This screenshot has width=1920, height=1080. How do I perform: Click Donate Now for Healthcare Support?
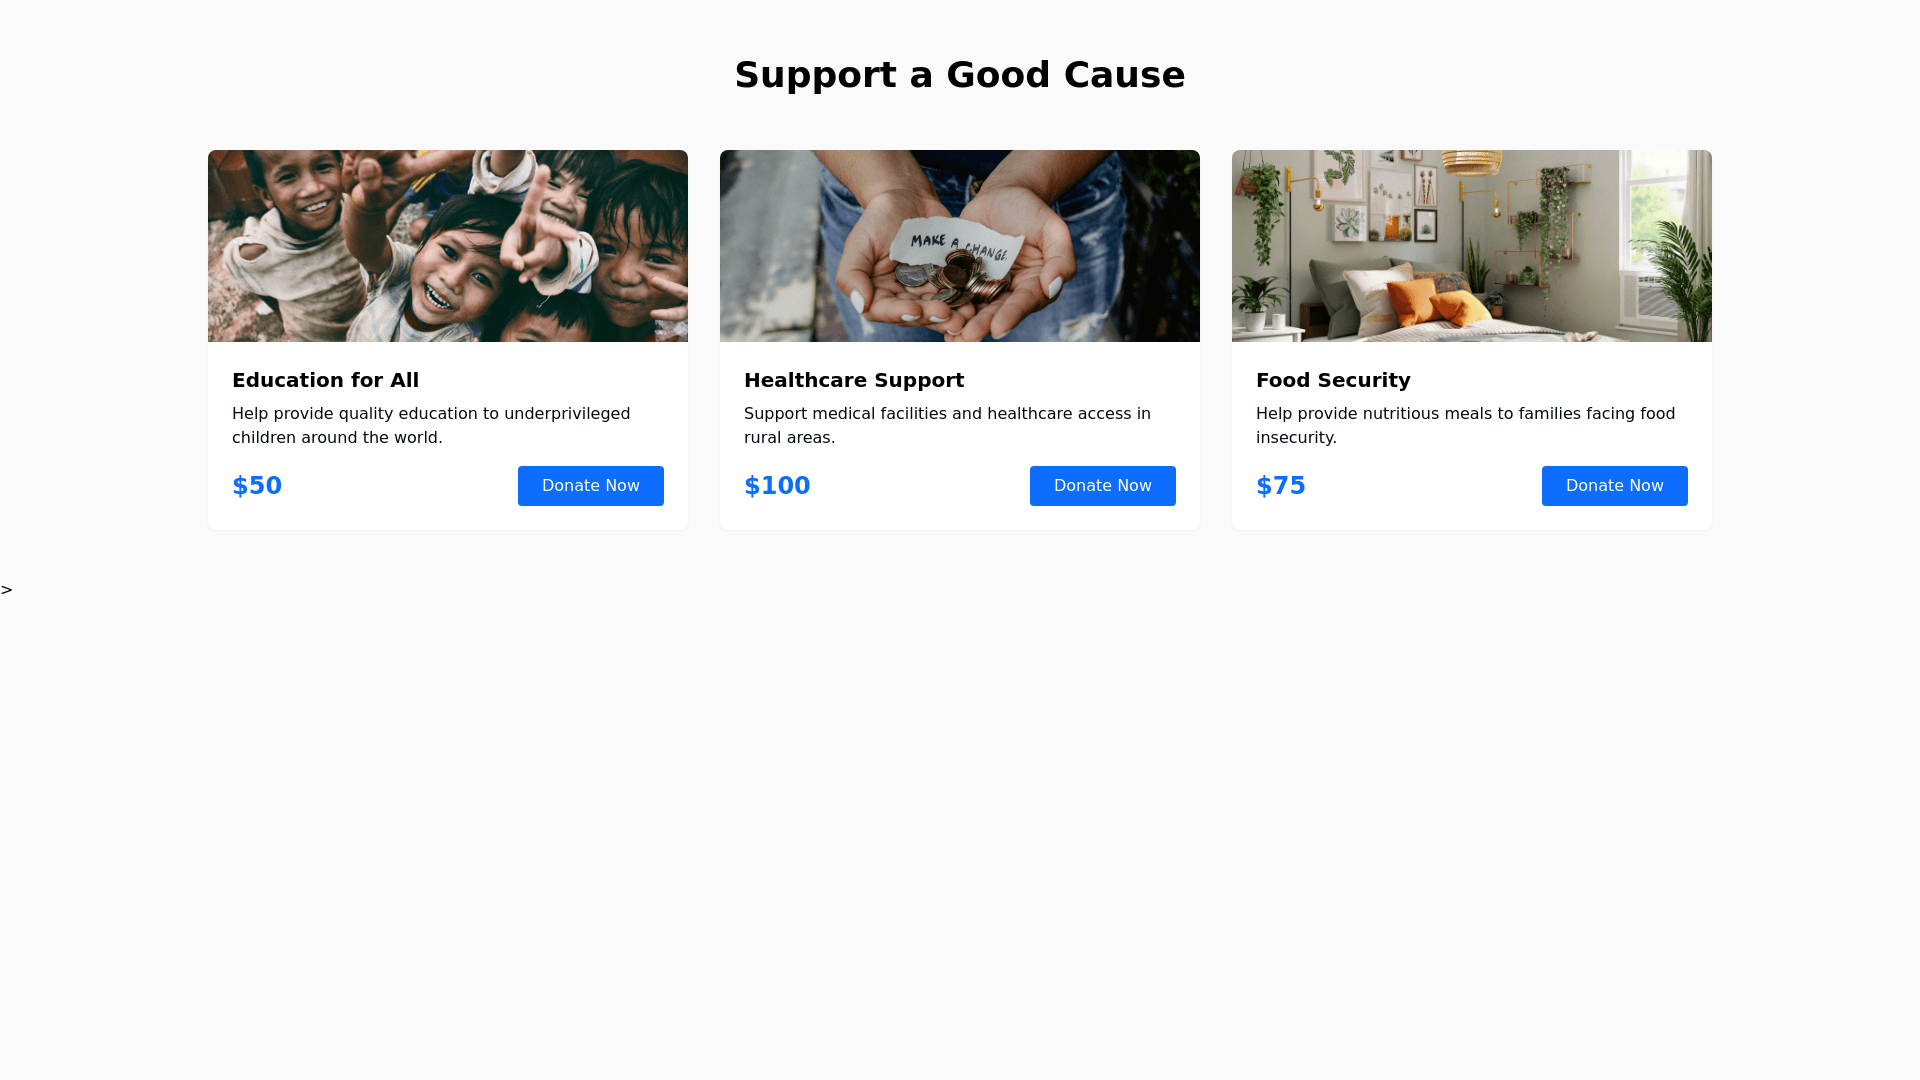[x=1102, y=486]
